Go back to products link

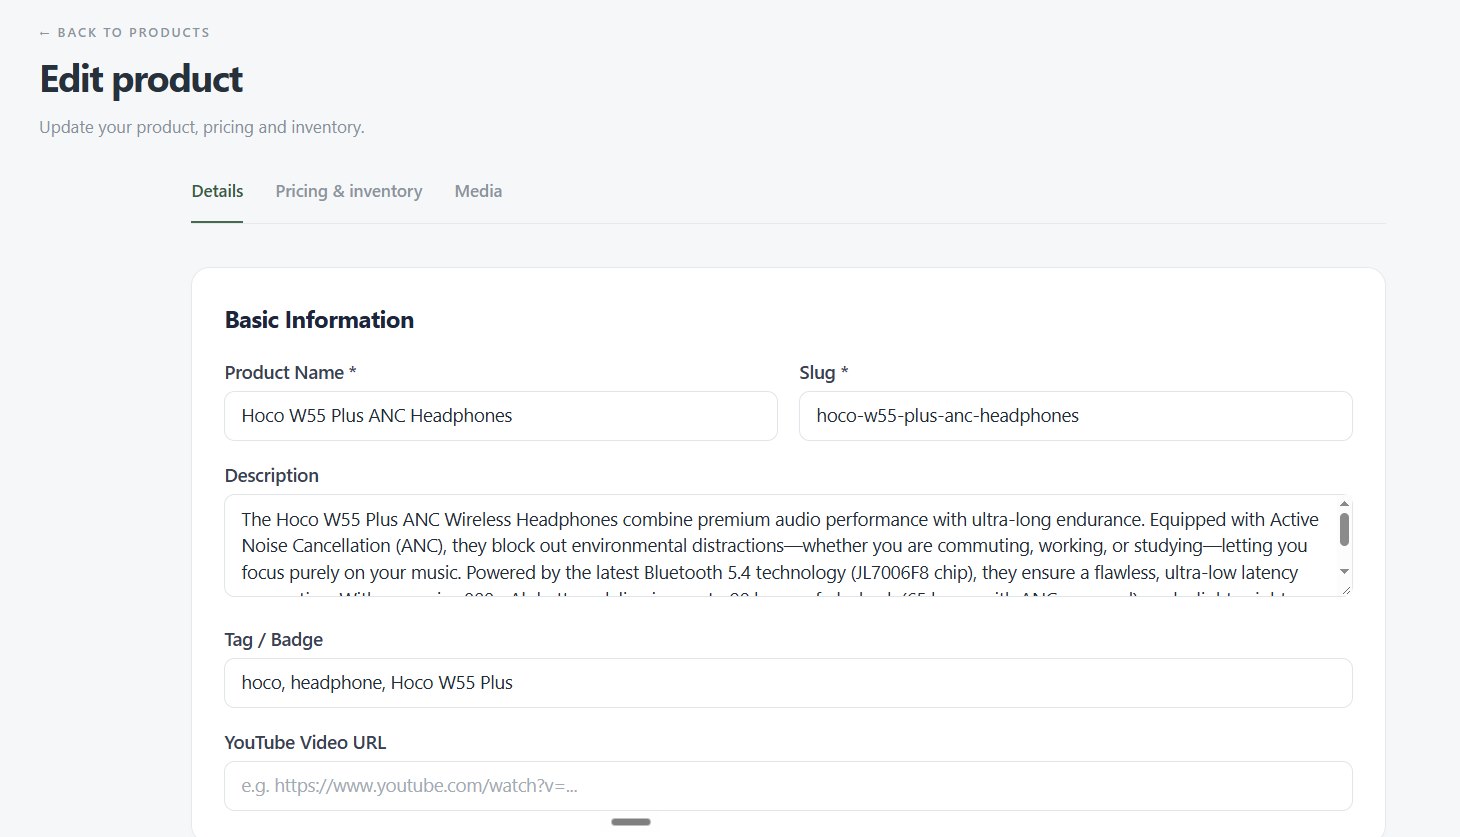tap(124, 33)
